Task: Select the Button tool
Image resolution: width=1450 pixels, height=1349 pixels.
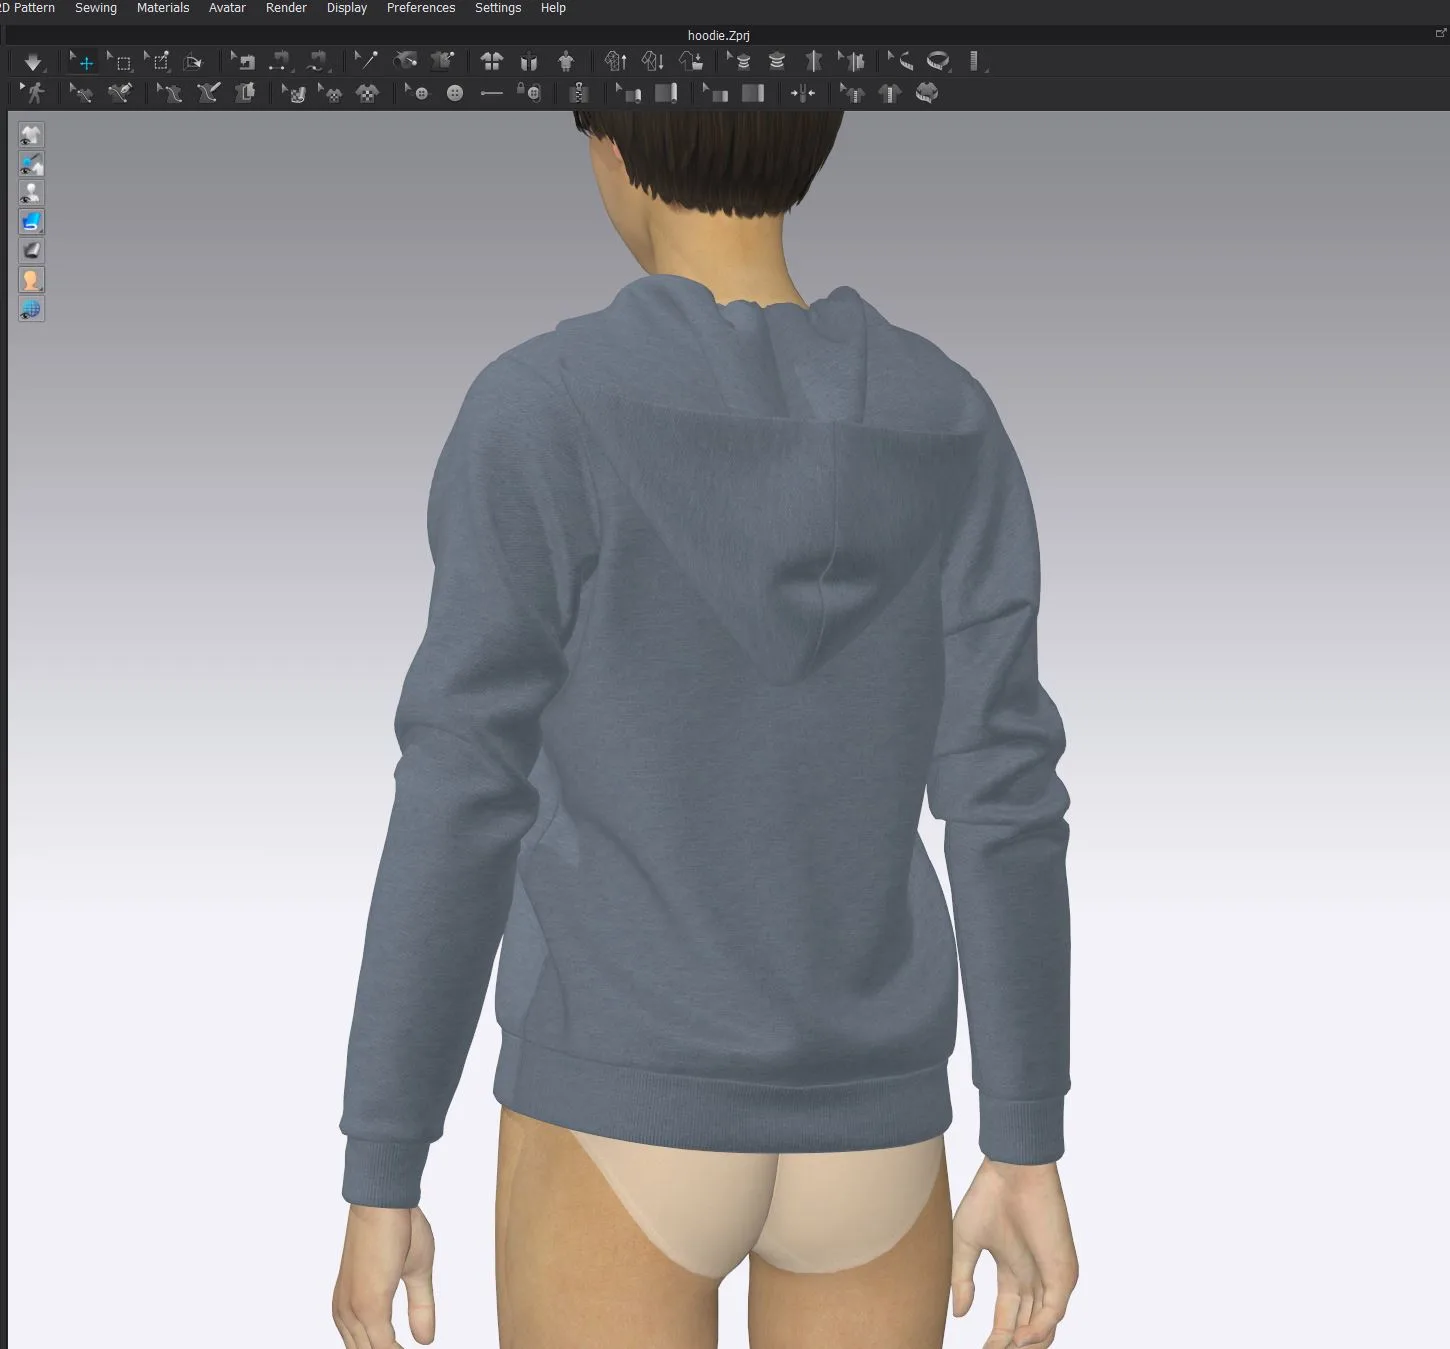Action: pos(454,93)
